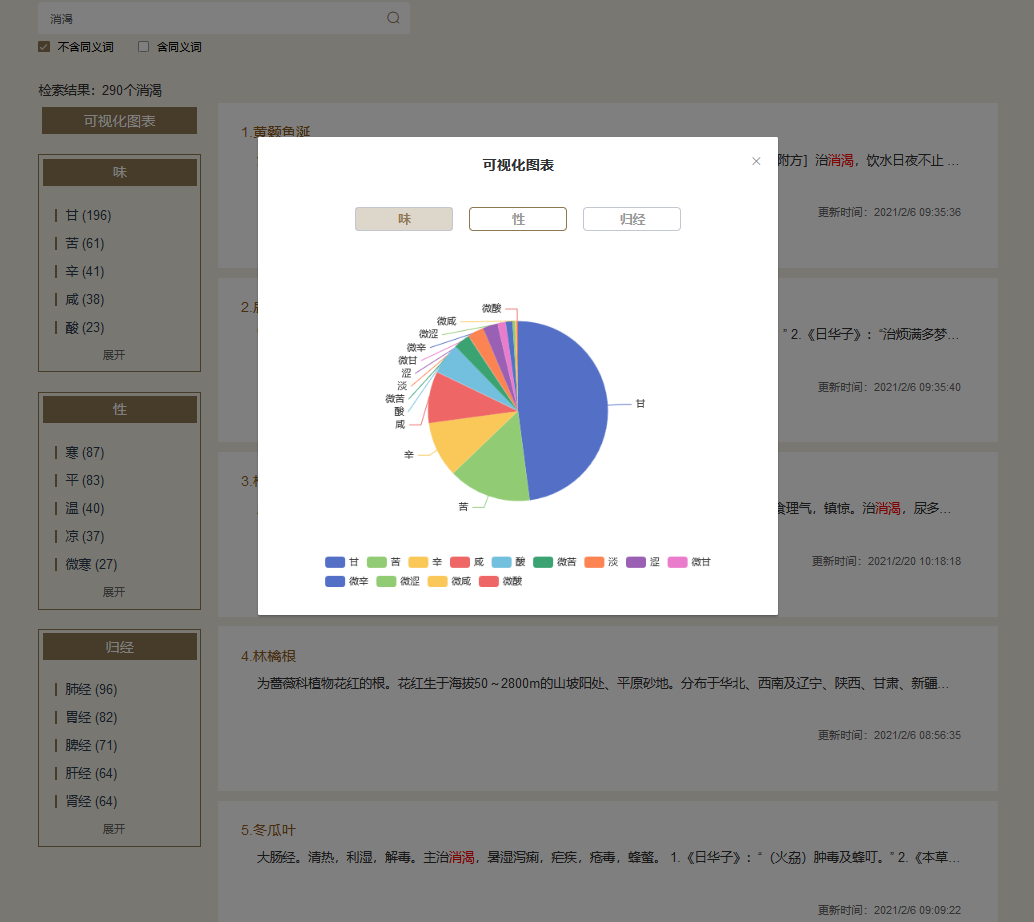The image size is (1034, 922).
Task: Toggle the 苦 legend swatch
Action: [377, 562]
